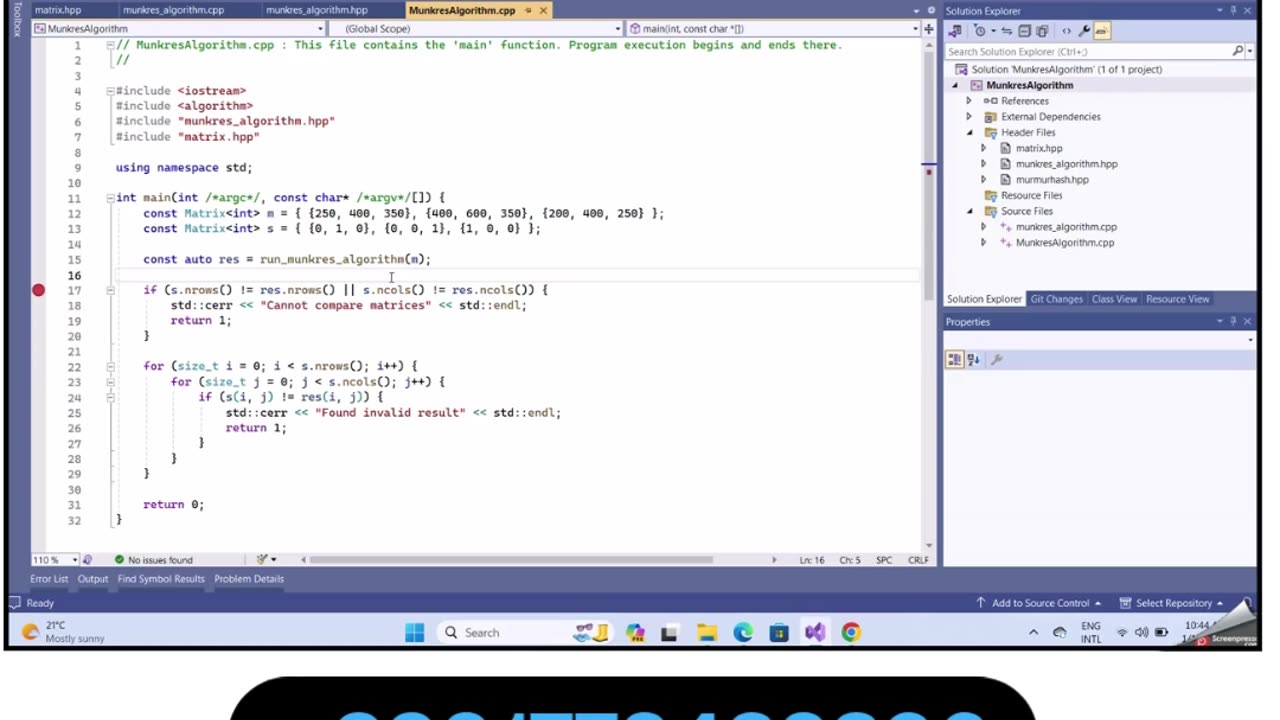Click the pin icon on Solution Explorer panel

coord(1233,11)
